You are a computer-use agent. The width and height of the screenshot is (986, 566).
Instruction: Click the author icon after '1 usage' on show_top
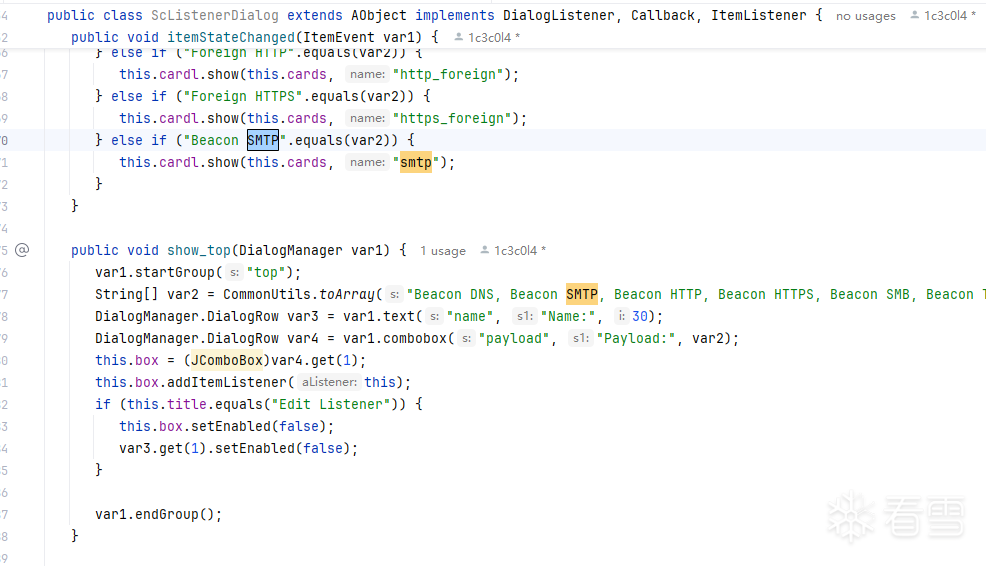[x=484, y=250]
